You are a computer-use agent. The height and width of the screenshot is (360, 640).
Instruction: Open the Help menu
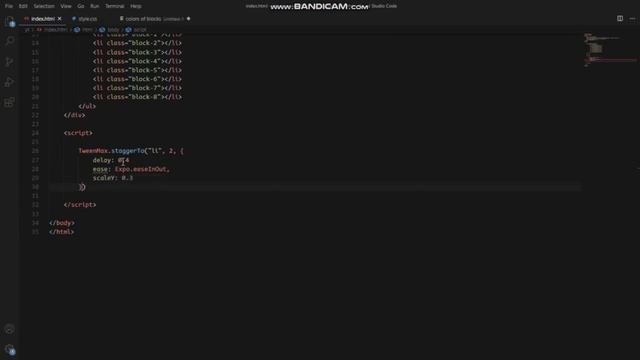click(x=136, y=6)
